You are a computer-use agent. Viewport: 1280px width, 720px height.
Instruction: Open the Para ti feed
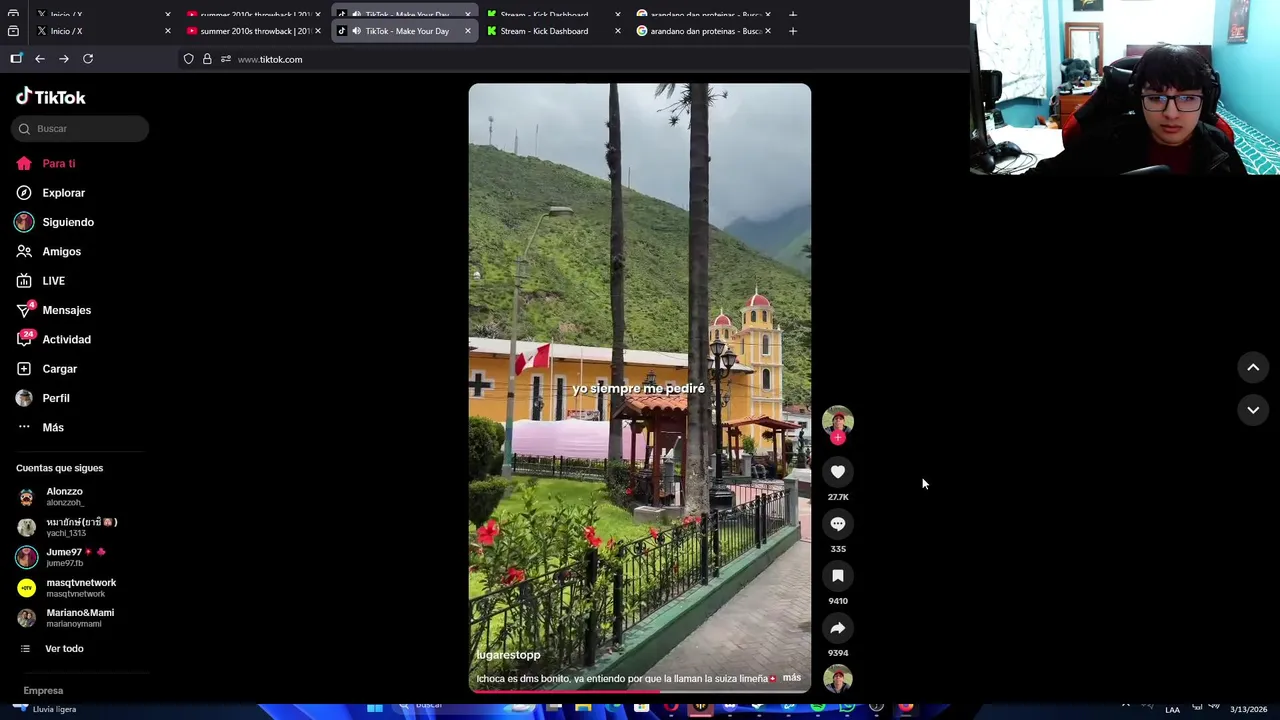pyautogui.click(x=46, y=163)
